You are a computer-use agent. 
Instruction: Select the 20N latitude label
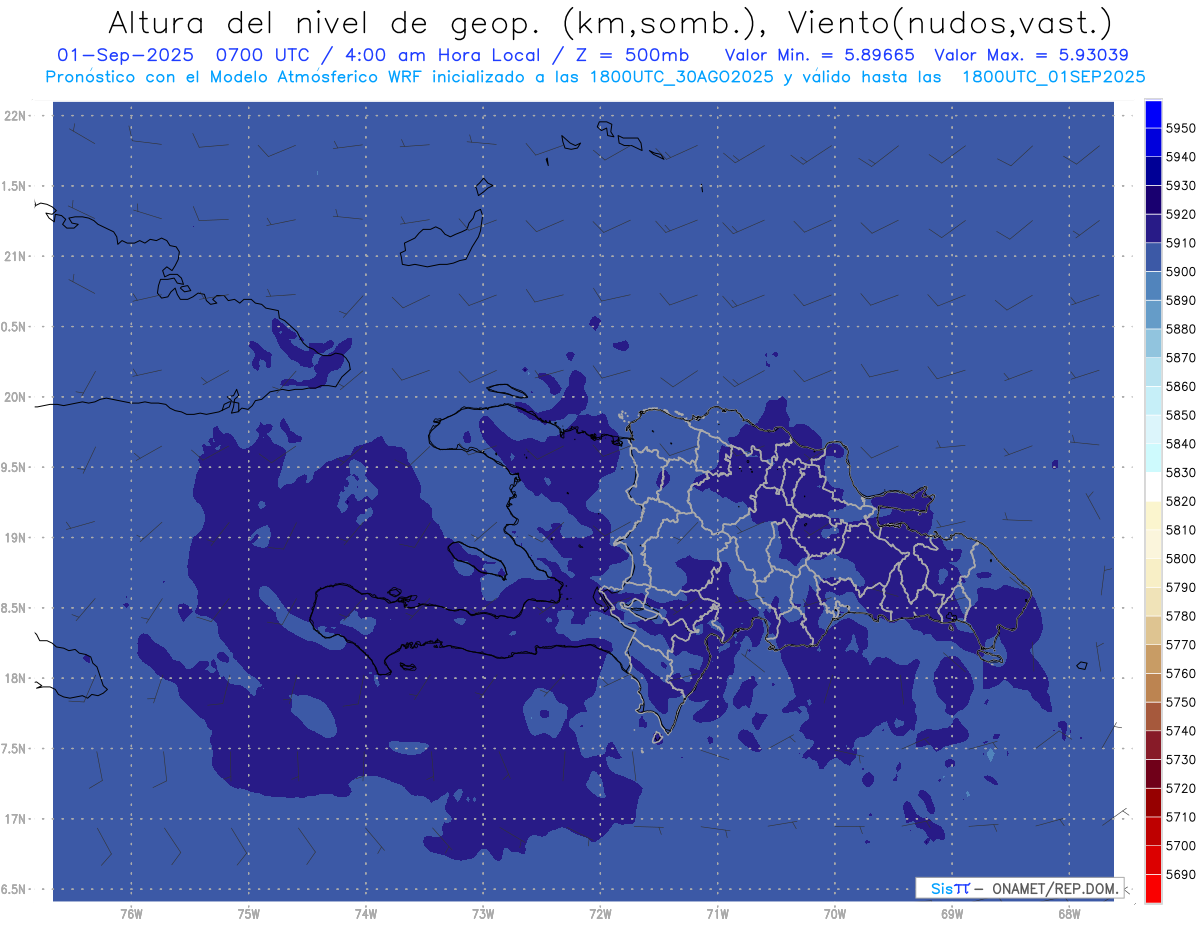[17, 397]
